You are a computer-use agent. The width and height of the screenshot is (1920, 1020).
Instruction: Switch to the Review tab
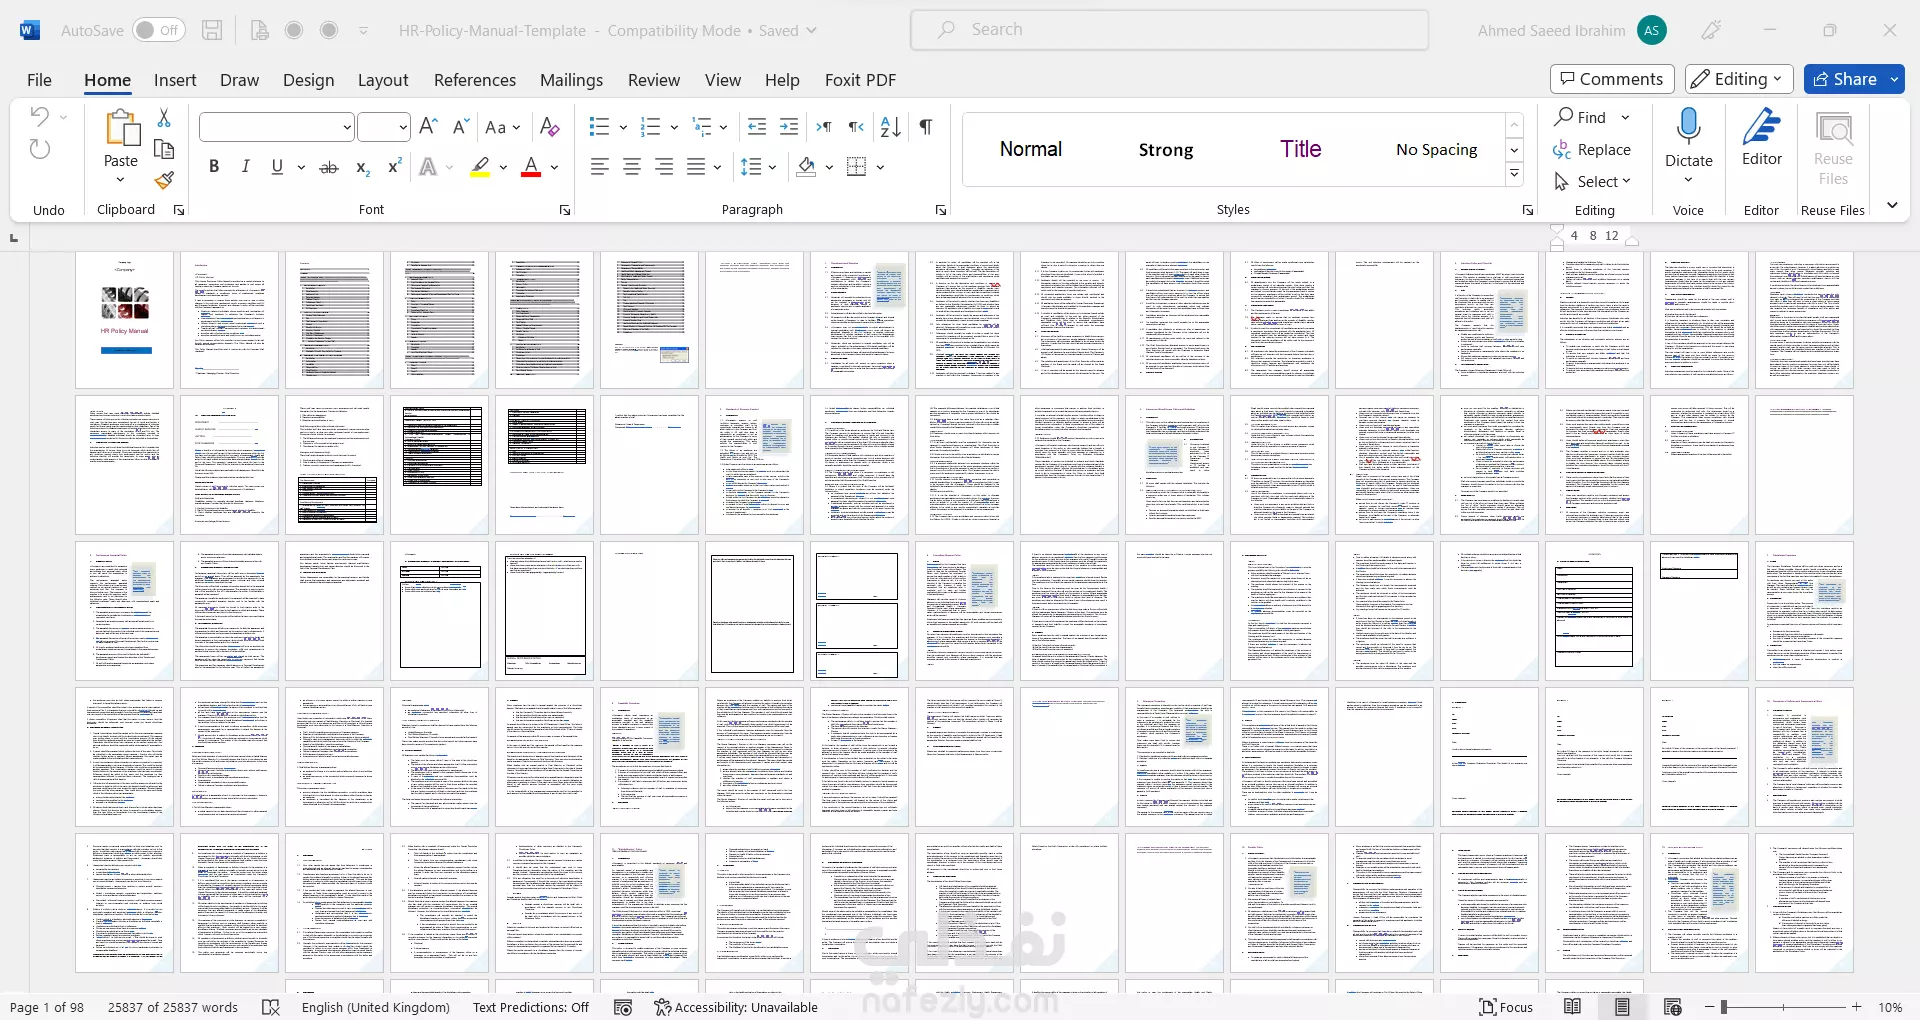(x=654, y=80)
